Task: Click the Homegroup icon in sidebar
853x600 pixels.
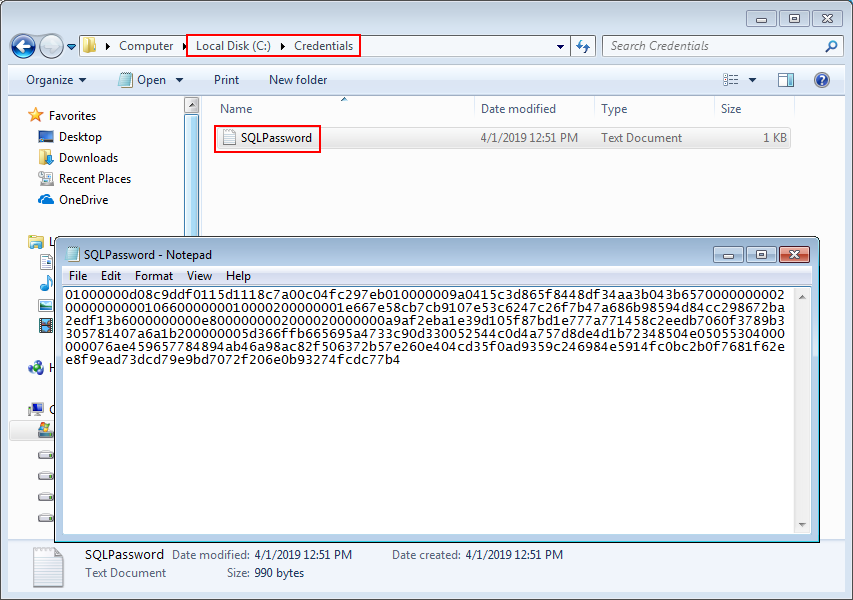Action: click(x=36, y=367)
